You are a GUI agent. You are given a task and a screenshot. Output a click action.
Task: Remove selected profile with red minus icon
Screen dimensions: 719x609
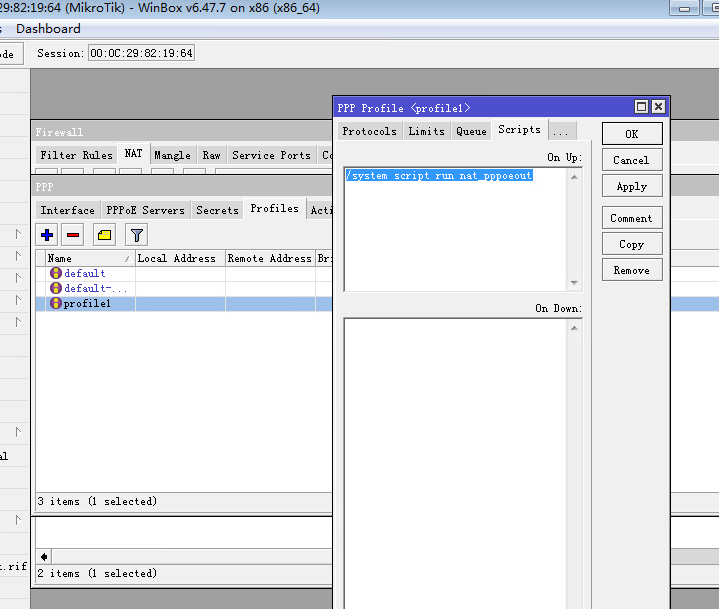click(73, 235)
